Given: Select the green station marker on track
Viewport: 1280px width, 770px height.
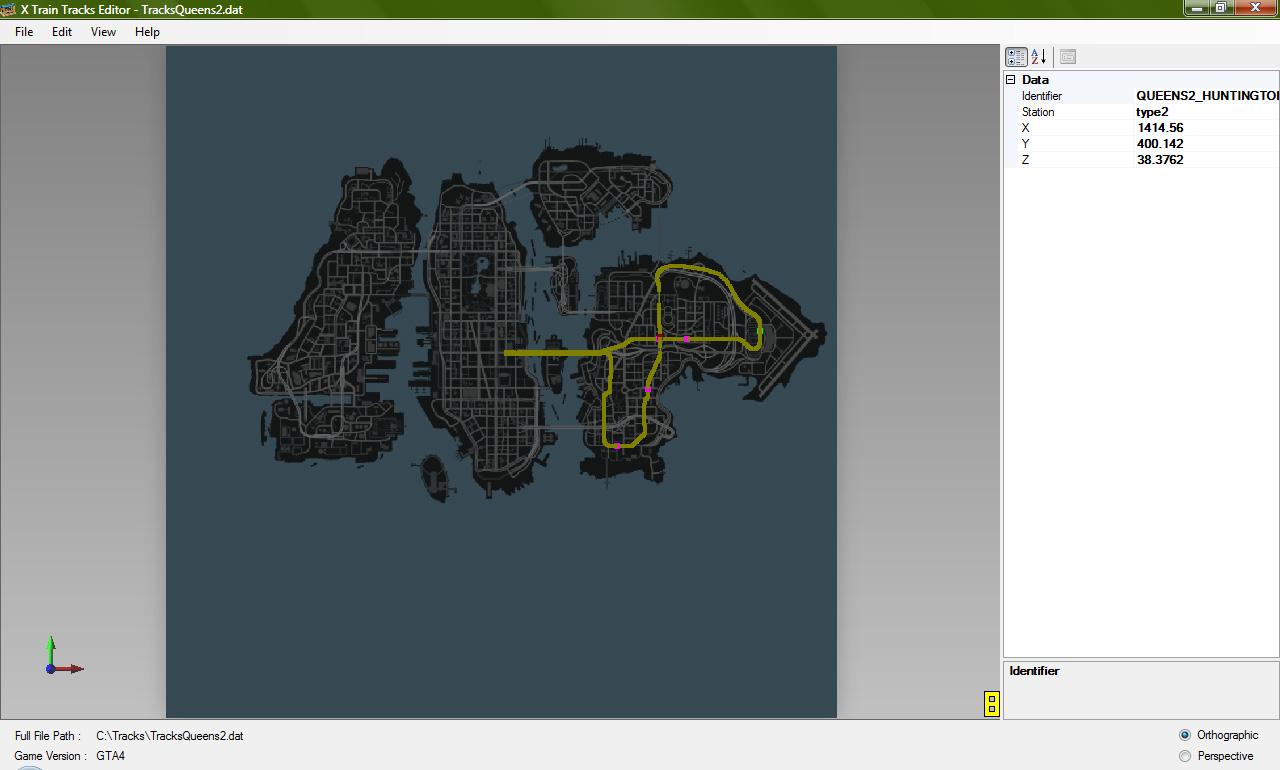Looking at the screenshot, I should (x=761, y=330).
